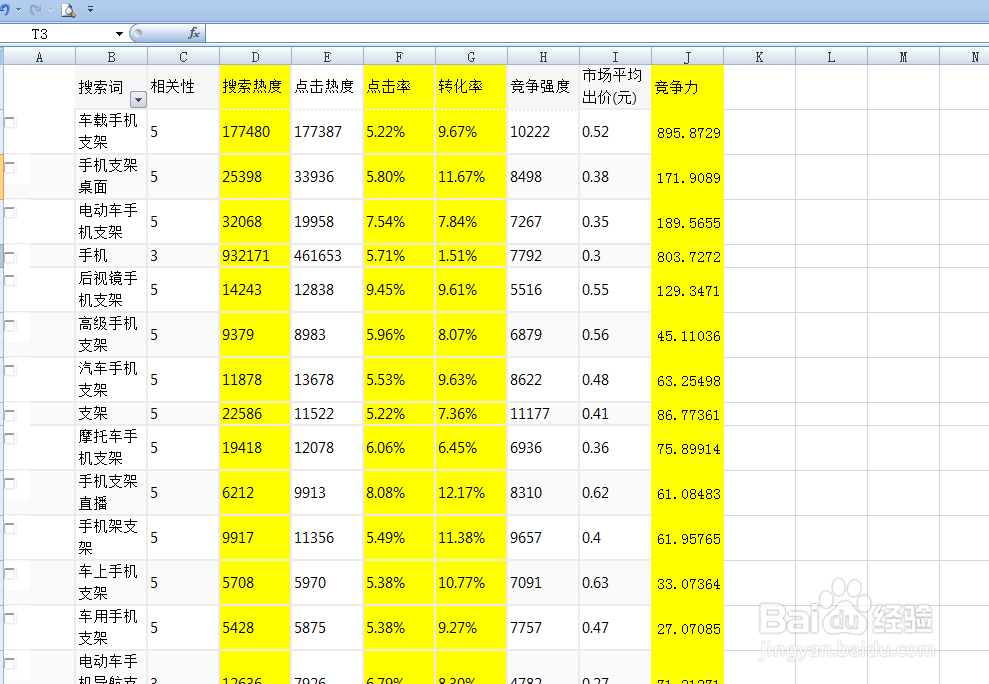
Task: Select cell with value 5428
Action: pos(255,627)
